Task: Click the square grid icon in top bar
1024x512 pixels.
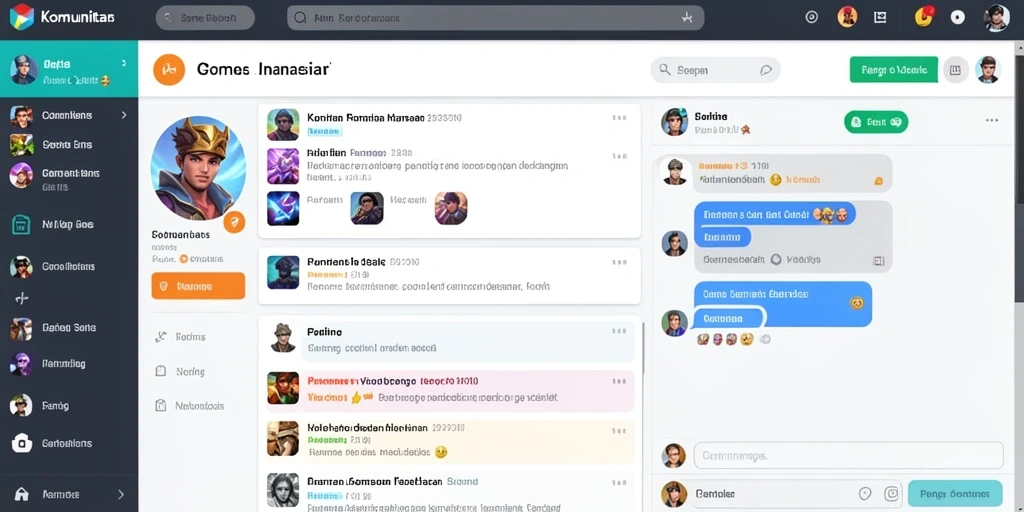Action: point(880,17)
